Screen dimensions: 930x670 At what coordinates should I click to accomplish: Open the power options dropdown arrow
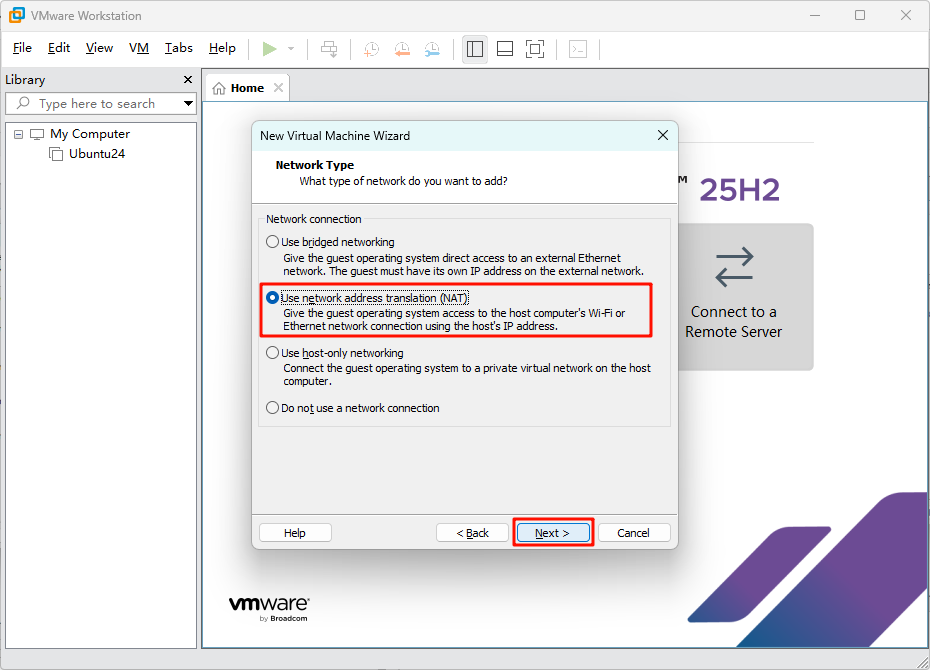291,49
